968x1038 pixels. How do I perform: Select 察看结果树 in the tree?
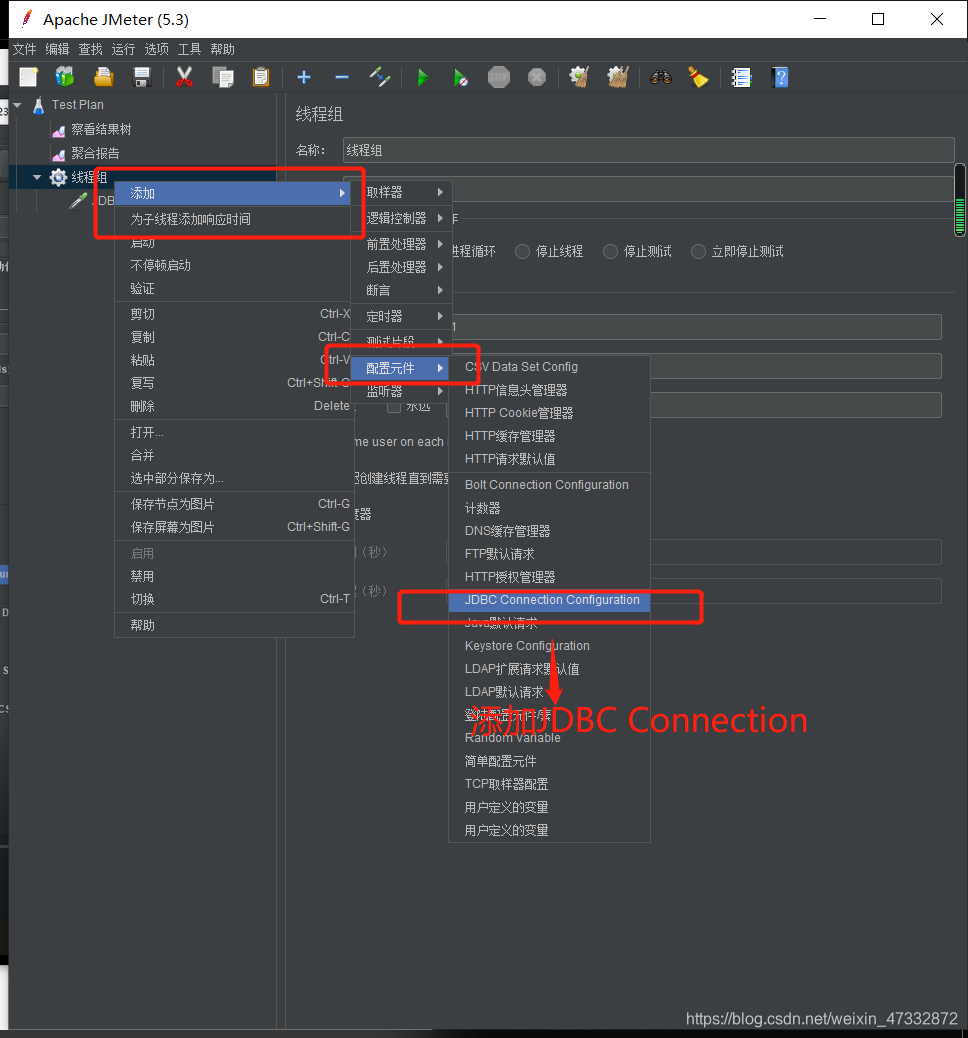pyautogui.click(x=101, y=129)
